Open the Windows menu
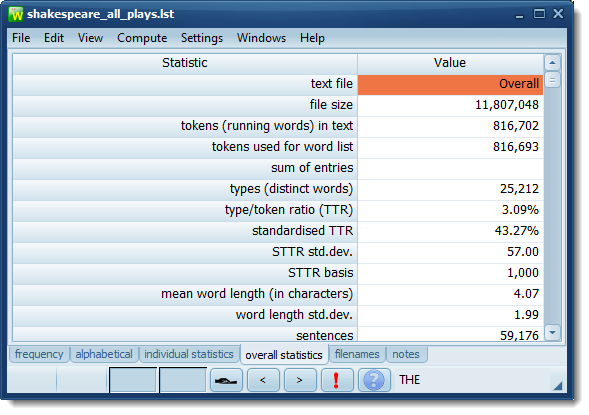589x415 pixels. (x=261, y=38)
